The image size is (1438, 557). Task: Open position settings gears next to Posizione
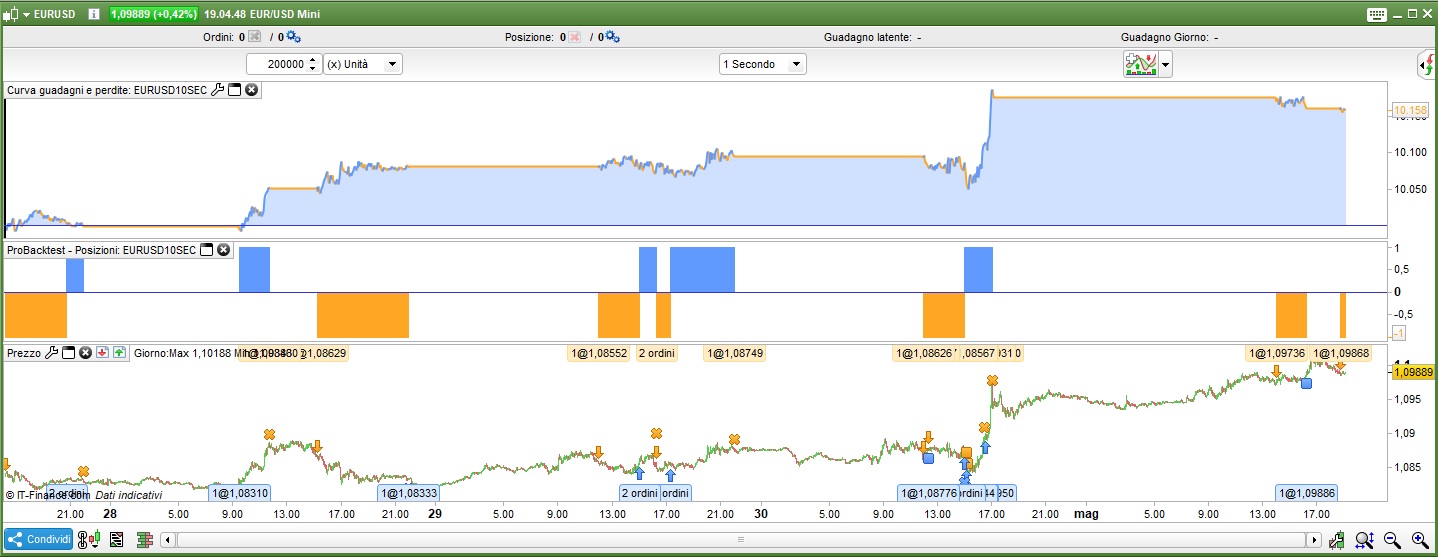613,37
